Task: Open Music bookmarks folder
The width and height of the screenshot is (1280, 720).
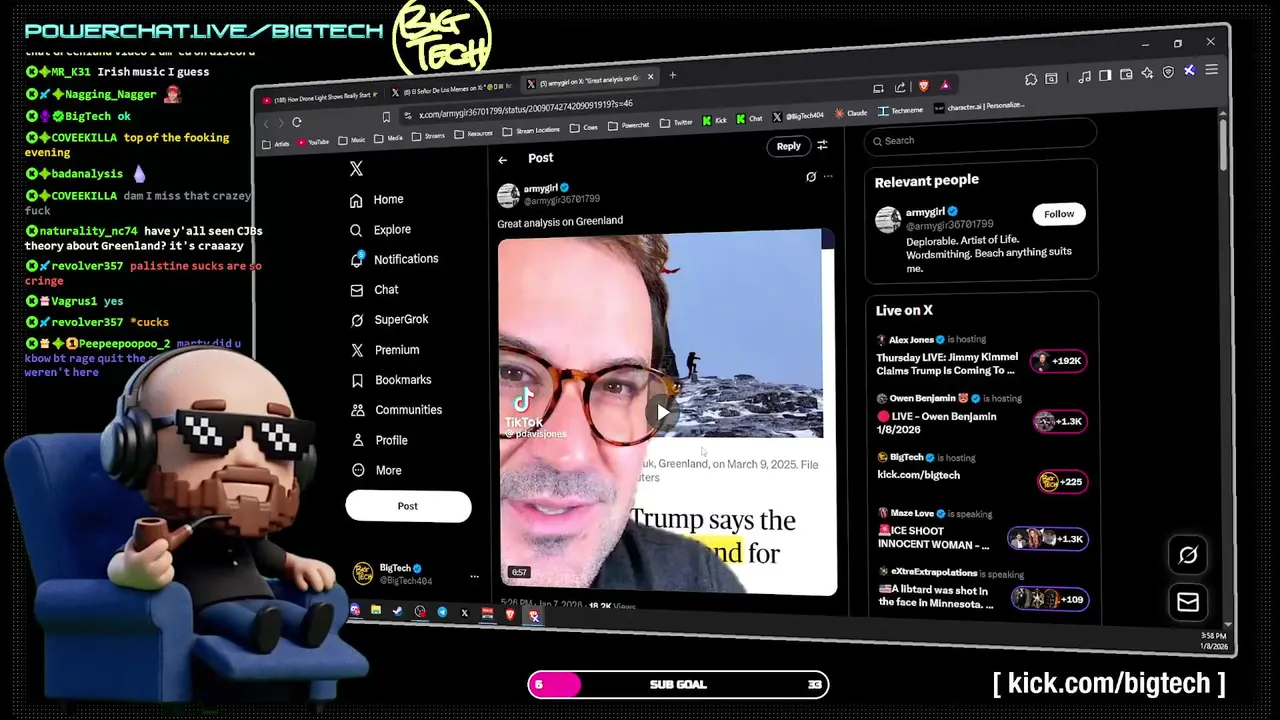Action: 351,140
